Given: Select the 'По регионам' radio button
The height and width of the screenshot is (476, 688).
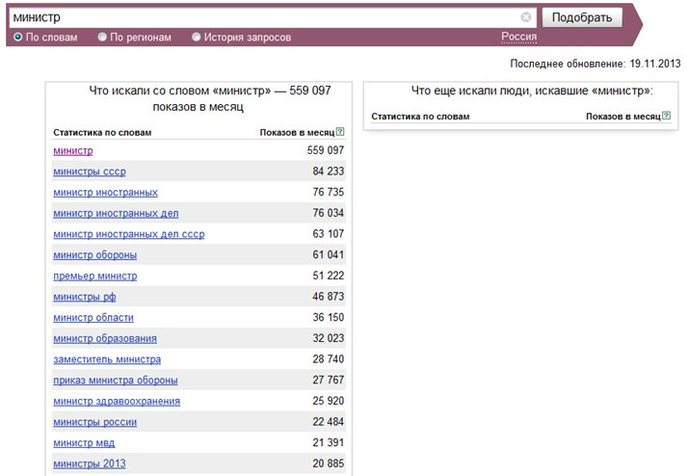Looking at the screenshot, I should [x=102, y=37].
